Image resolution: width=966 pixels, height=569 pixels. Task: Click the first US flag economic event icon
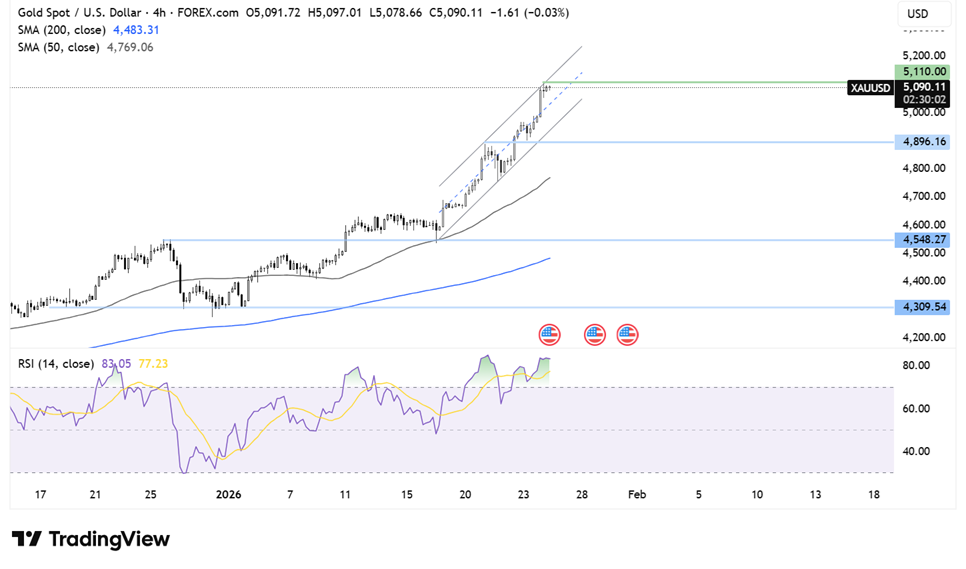(x=550, y=335)
